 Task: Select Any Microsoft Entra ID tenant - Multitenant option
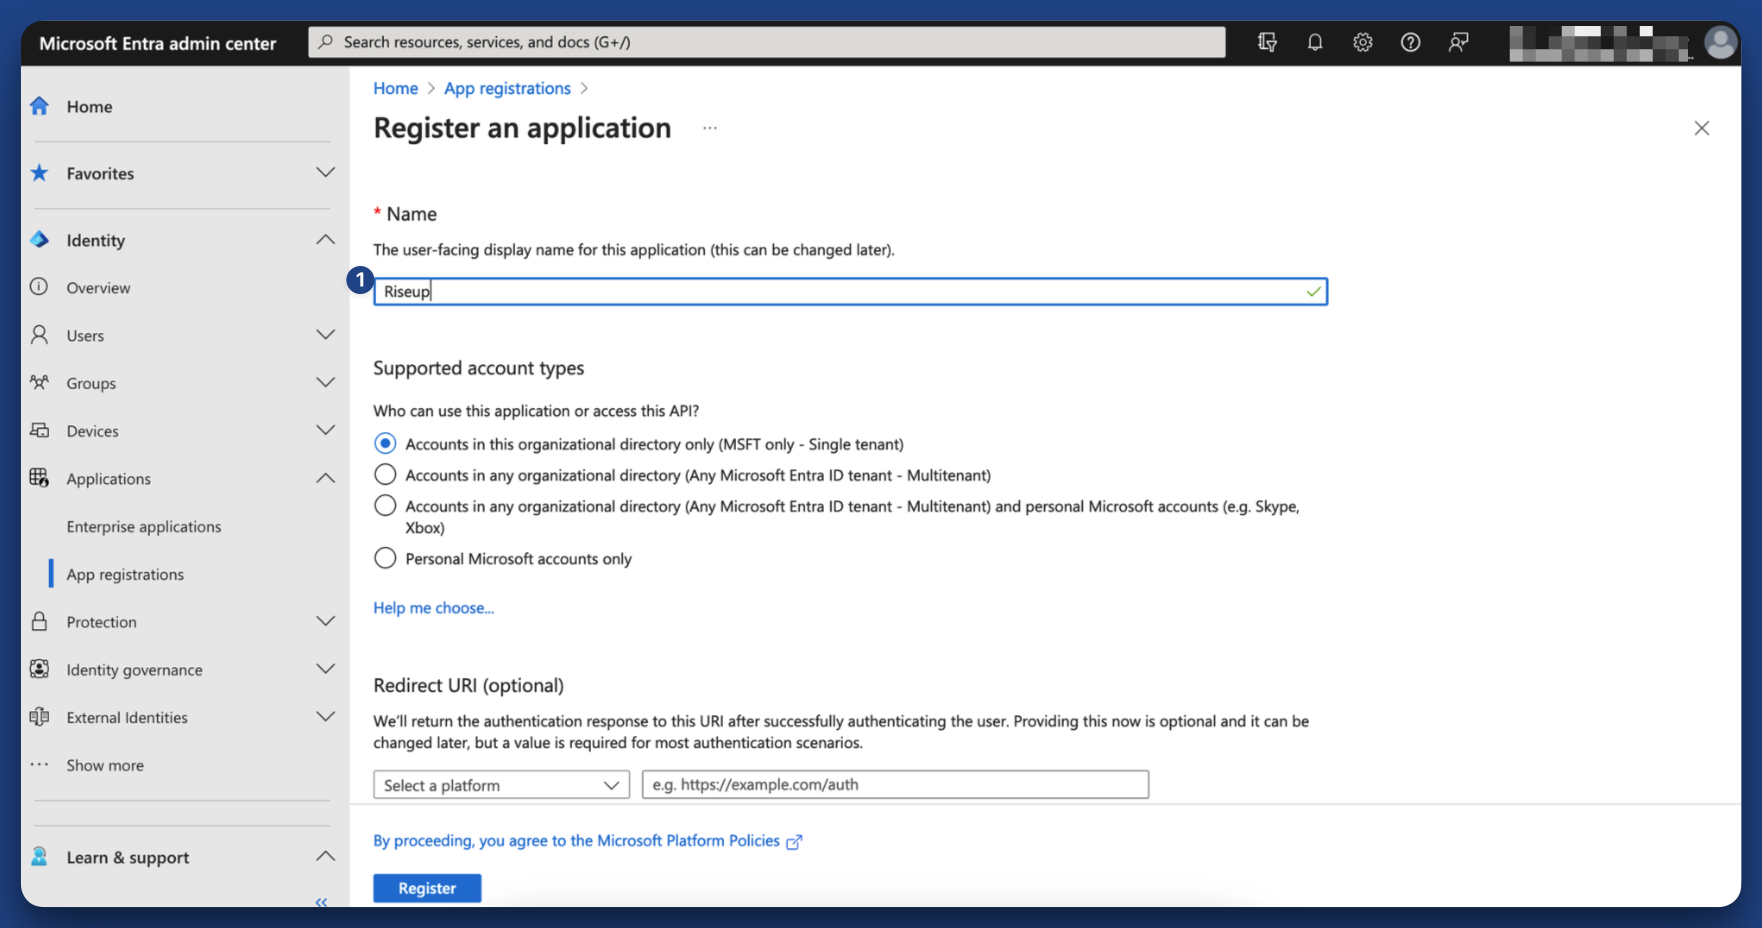pos(385,474)
